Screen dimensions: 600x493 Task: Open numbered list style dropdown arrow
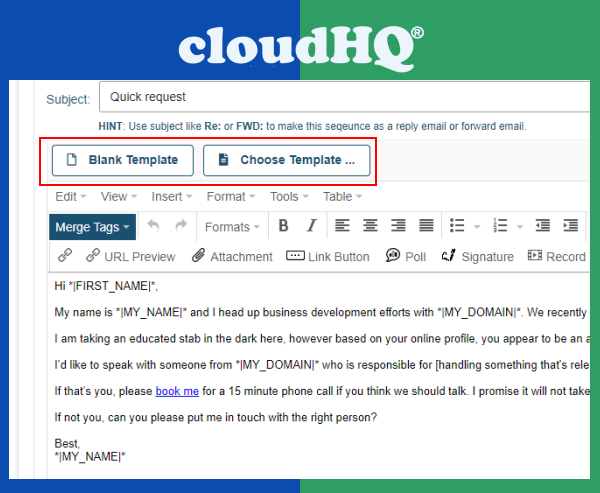point(520,227)
